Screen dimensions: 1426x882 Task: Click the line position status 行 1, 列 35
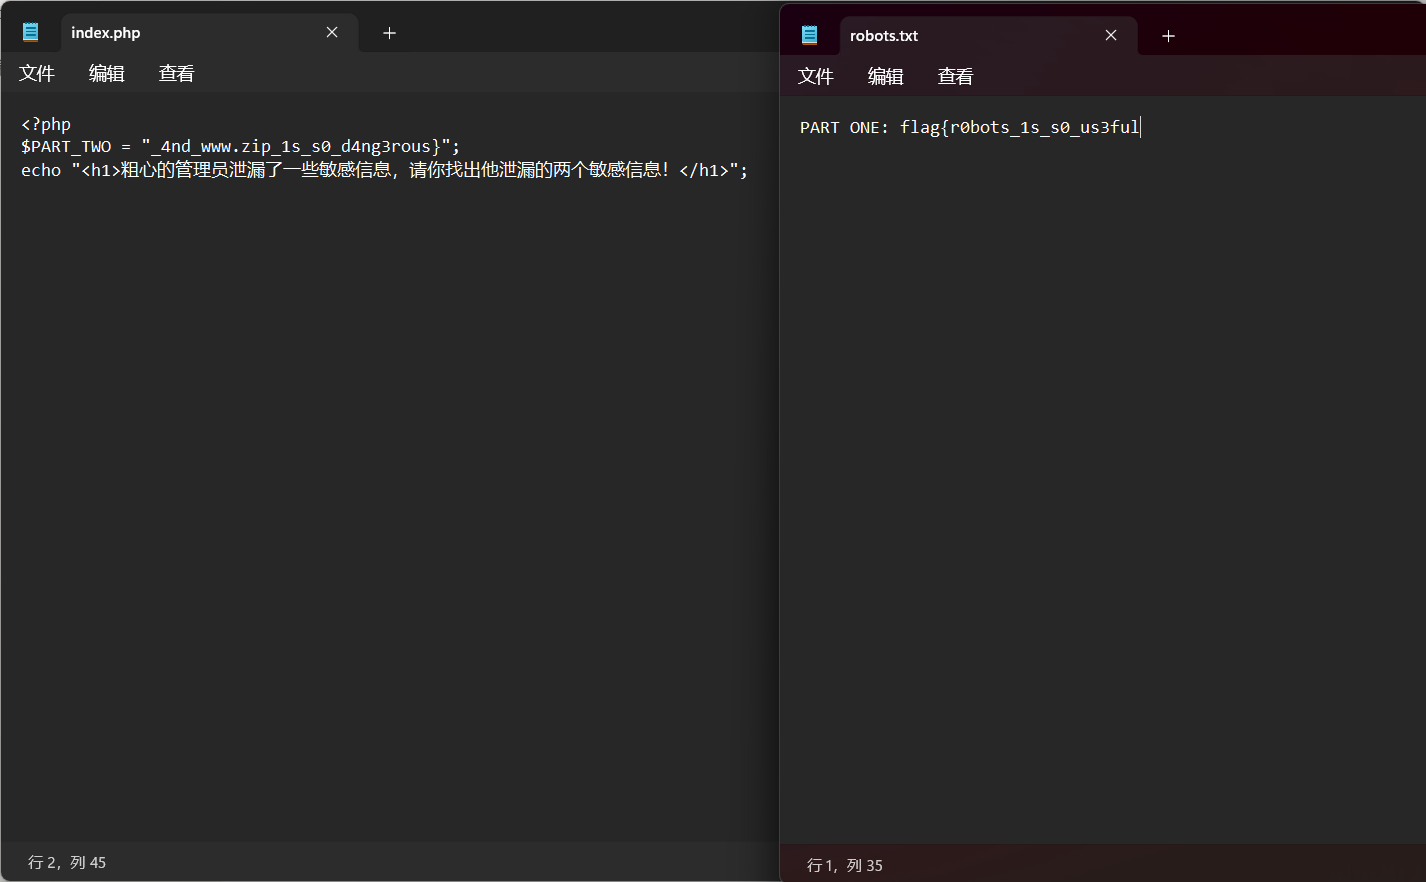pyautogui.click(x=845, y=865)
